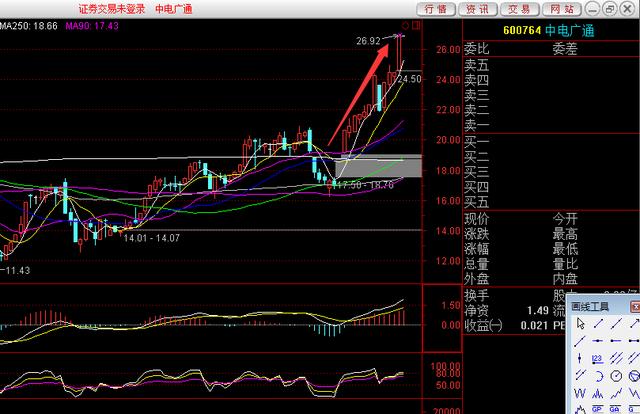Minimize the stock application window
Screen dimensions: 640x414
(x=593, y=9)
